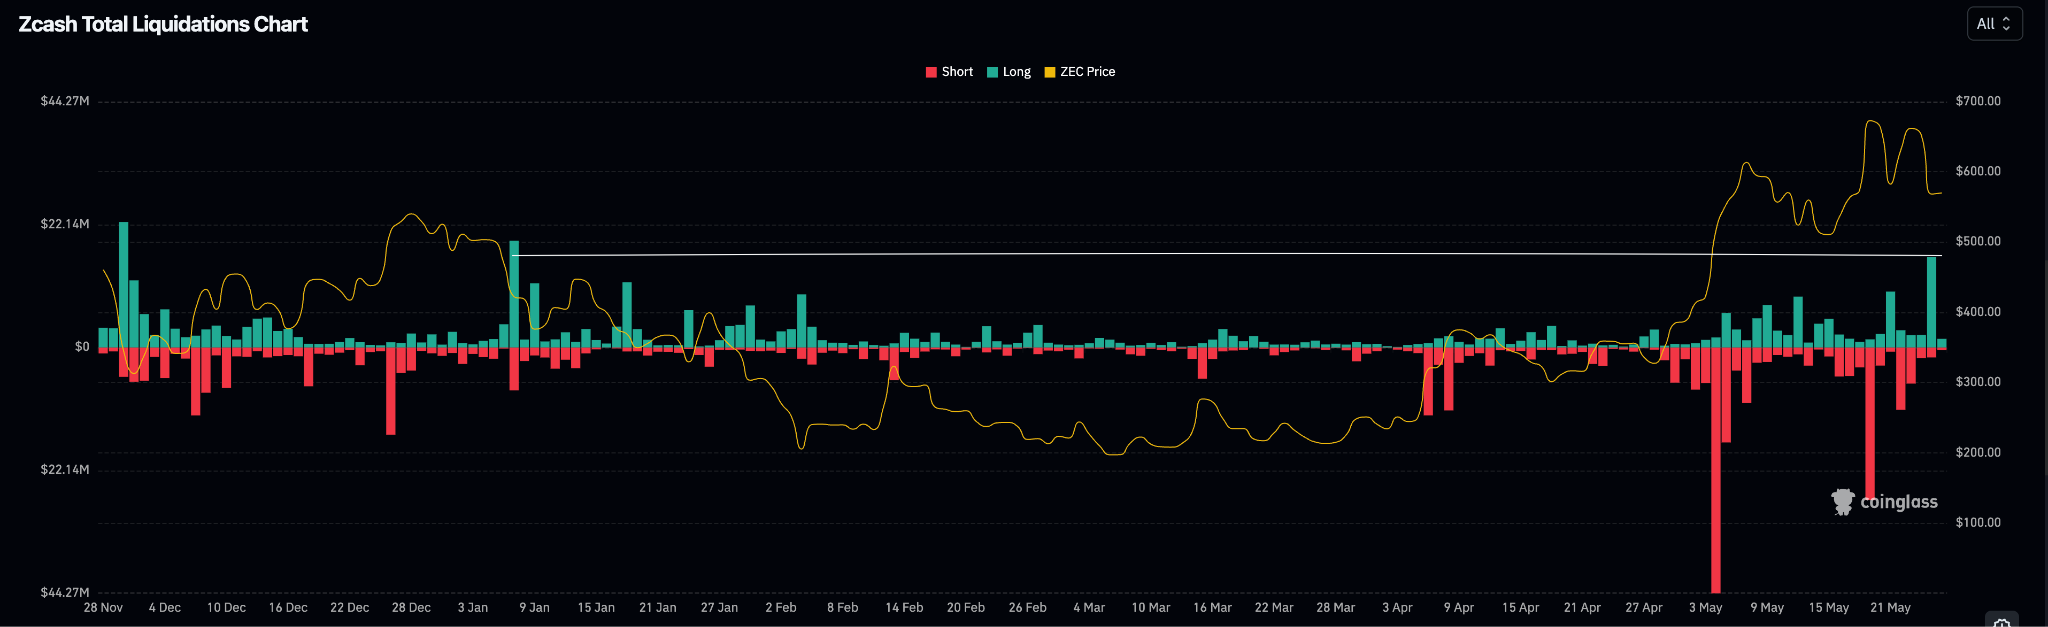
Task: Click the 3 Jan date label
Action: point(473,608)
